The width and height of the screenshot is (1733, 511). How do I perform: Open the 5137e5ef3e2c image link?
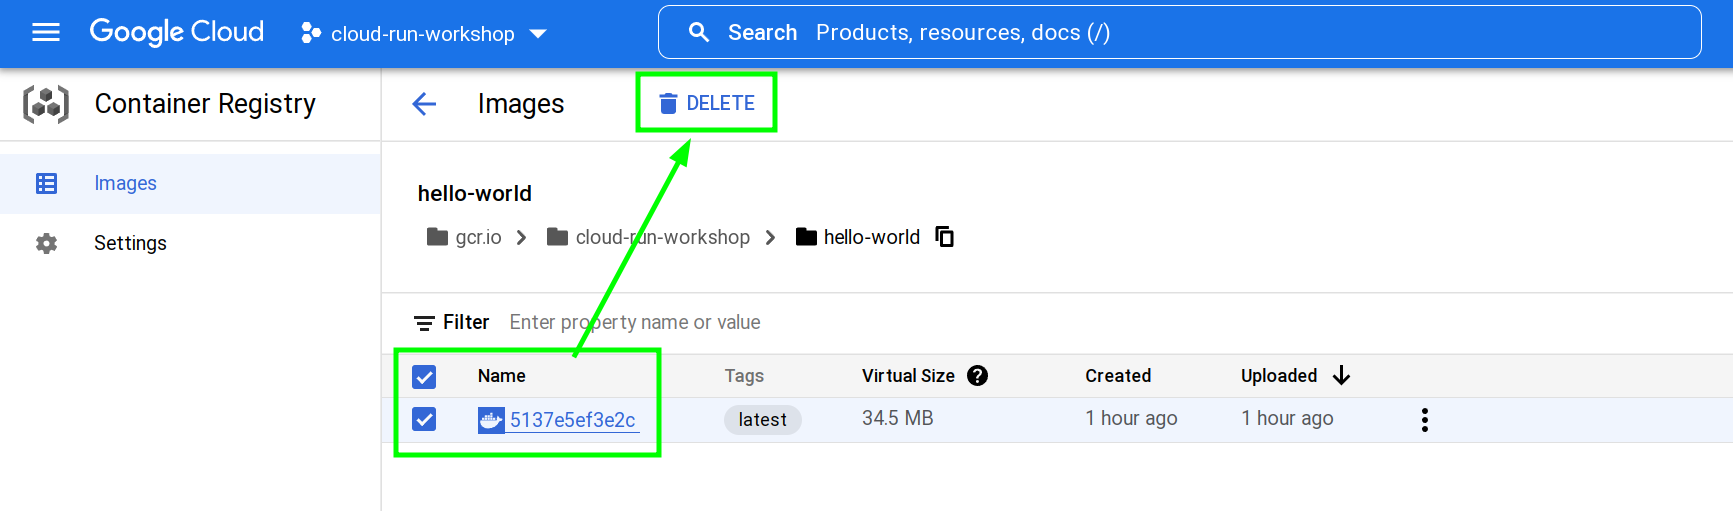572,420
